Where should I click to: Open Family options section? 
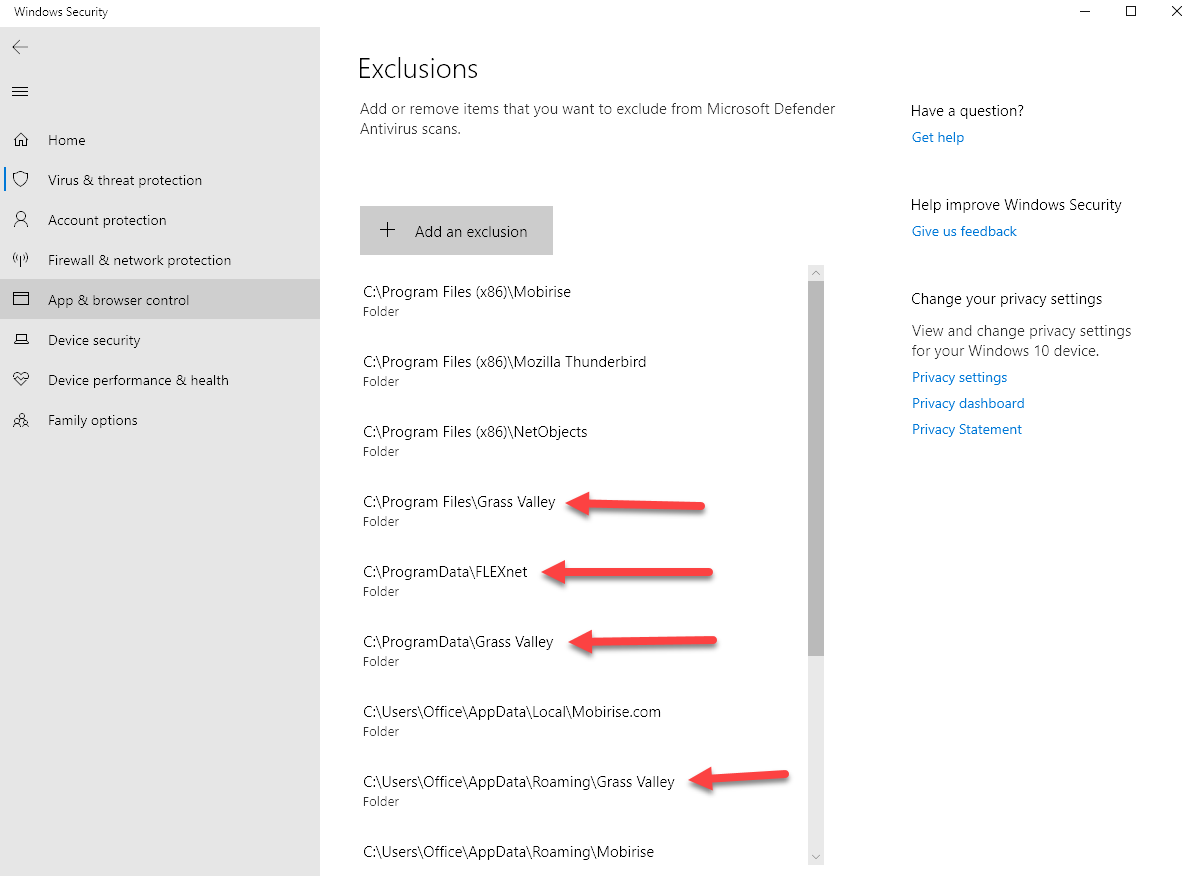coord(160,420)
